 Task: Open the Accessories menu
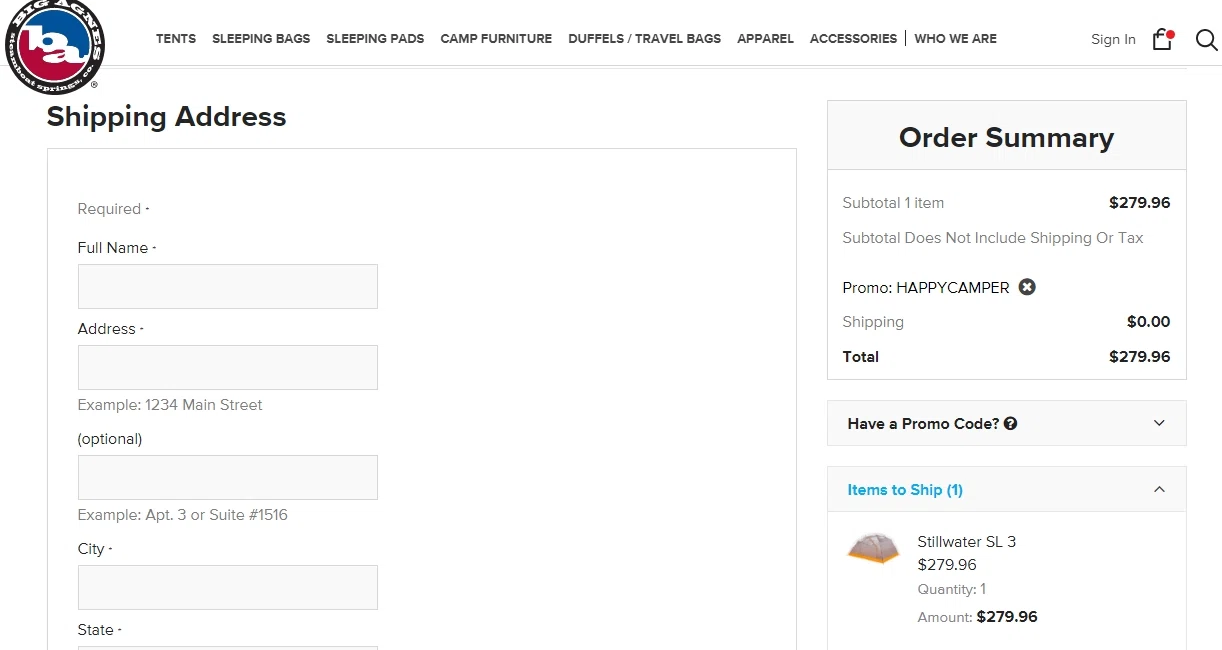click(x=853, y=39)
